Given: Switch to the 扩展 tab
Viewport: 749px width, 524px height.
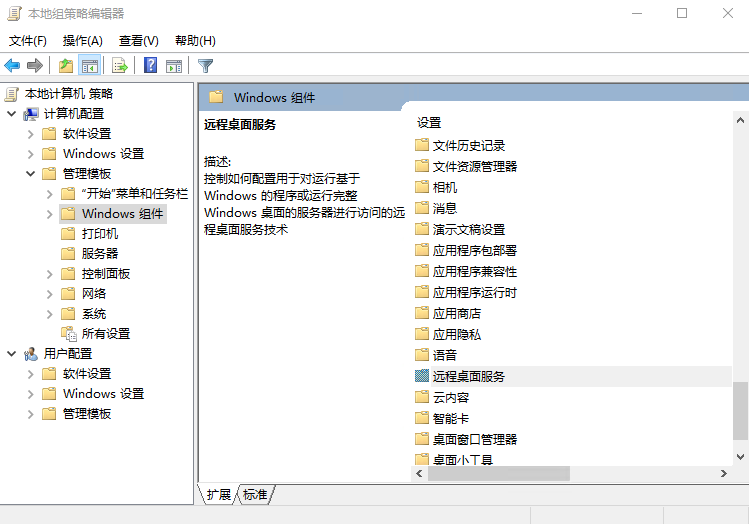Looking at the screenshot, I should [219, 495].
